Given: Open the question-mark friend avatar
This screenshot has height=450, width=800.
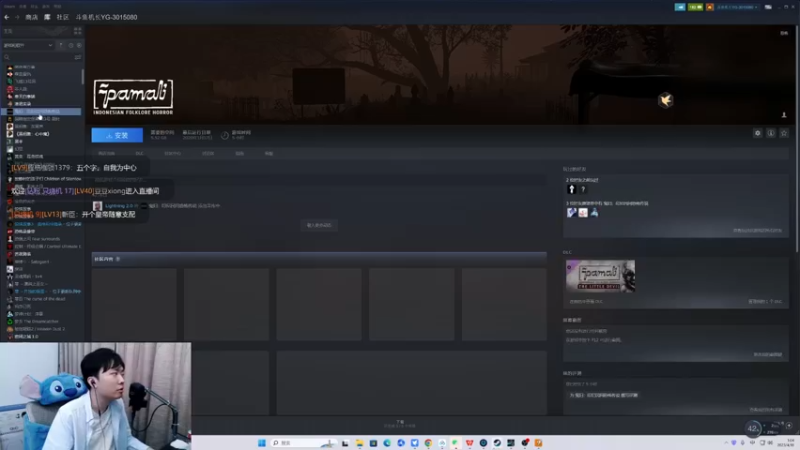Looking at the screenshot, I should 583,189.
